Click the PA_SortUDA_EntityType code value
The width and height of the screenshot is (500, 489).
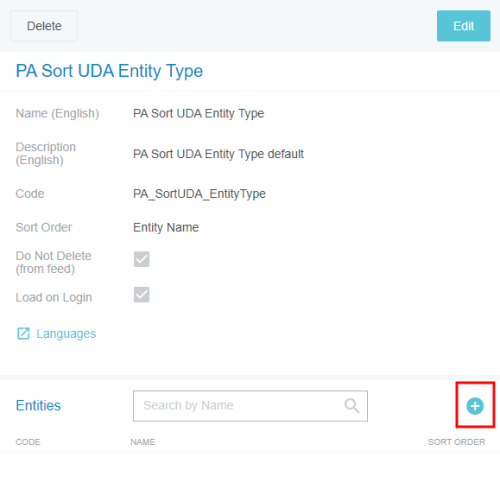199,194
